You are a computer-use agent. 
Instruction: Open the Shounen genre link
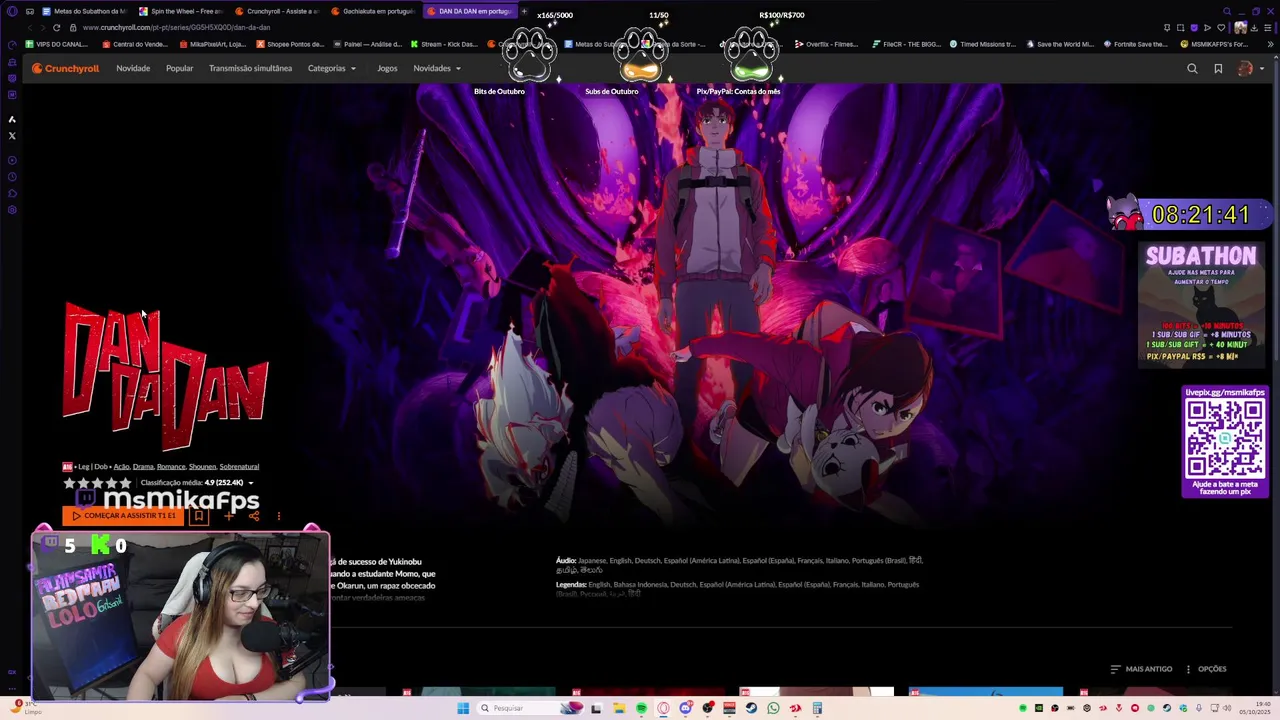coord(202,466)
